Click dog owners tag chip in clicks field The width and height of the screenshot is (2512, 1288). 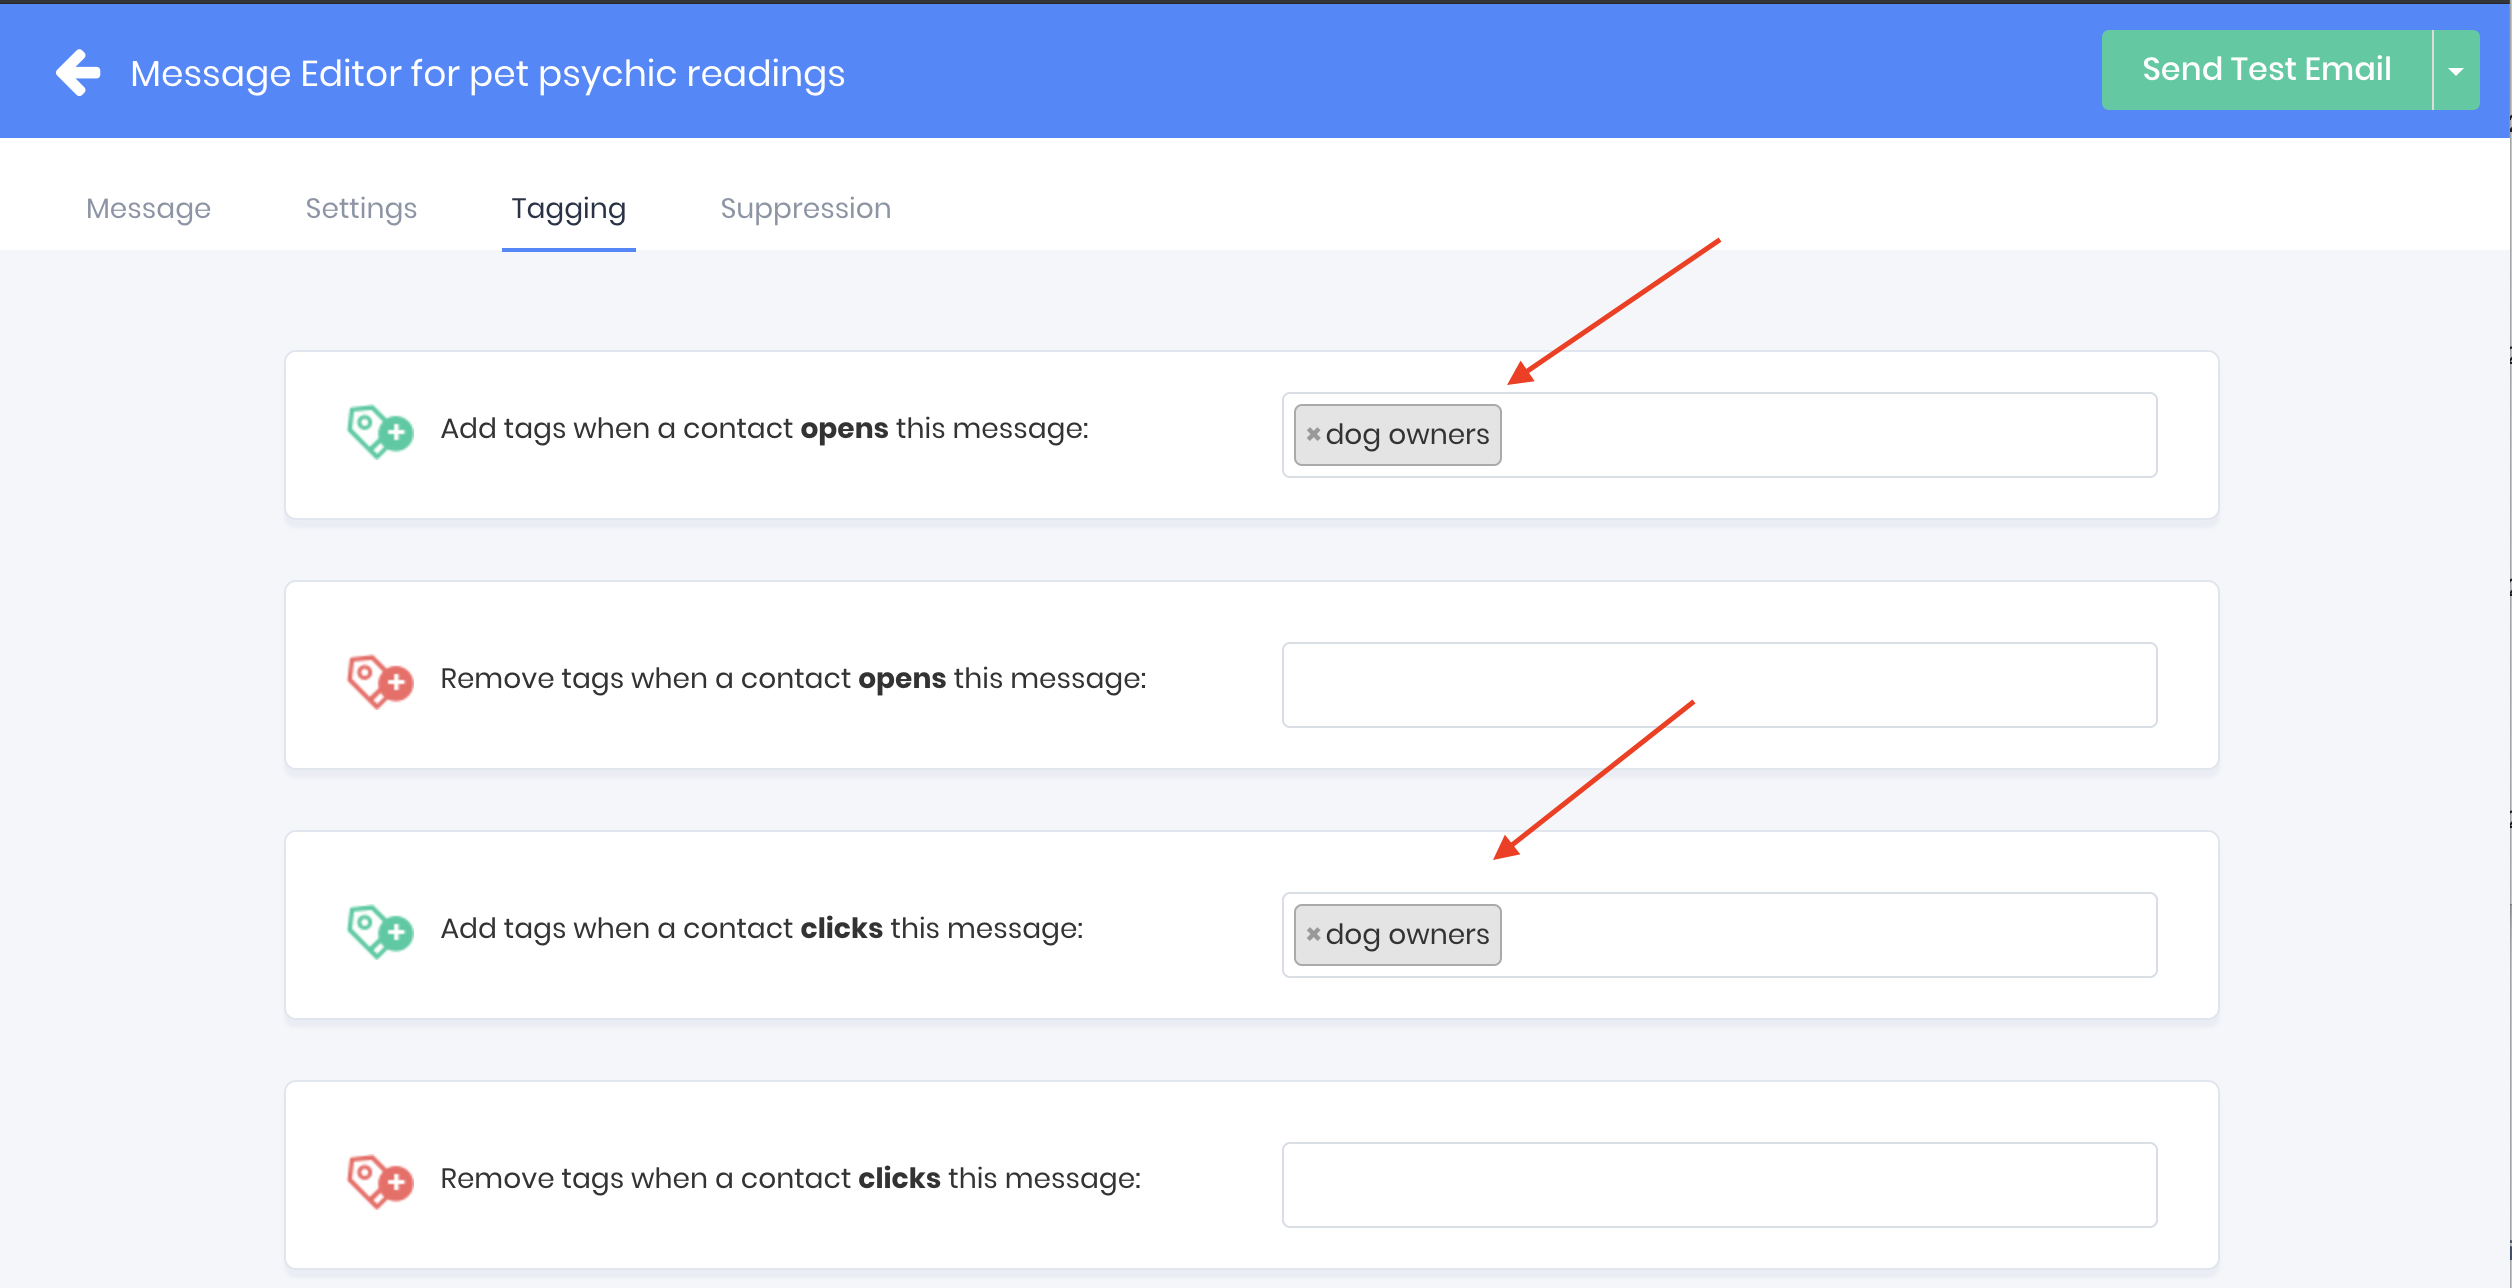click(1407, 935)
